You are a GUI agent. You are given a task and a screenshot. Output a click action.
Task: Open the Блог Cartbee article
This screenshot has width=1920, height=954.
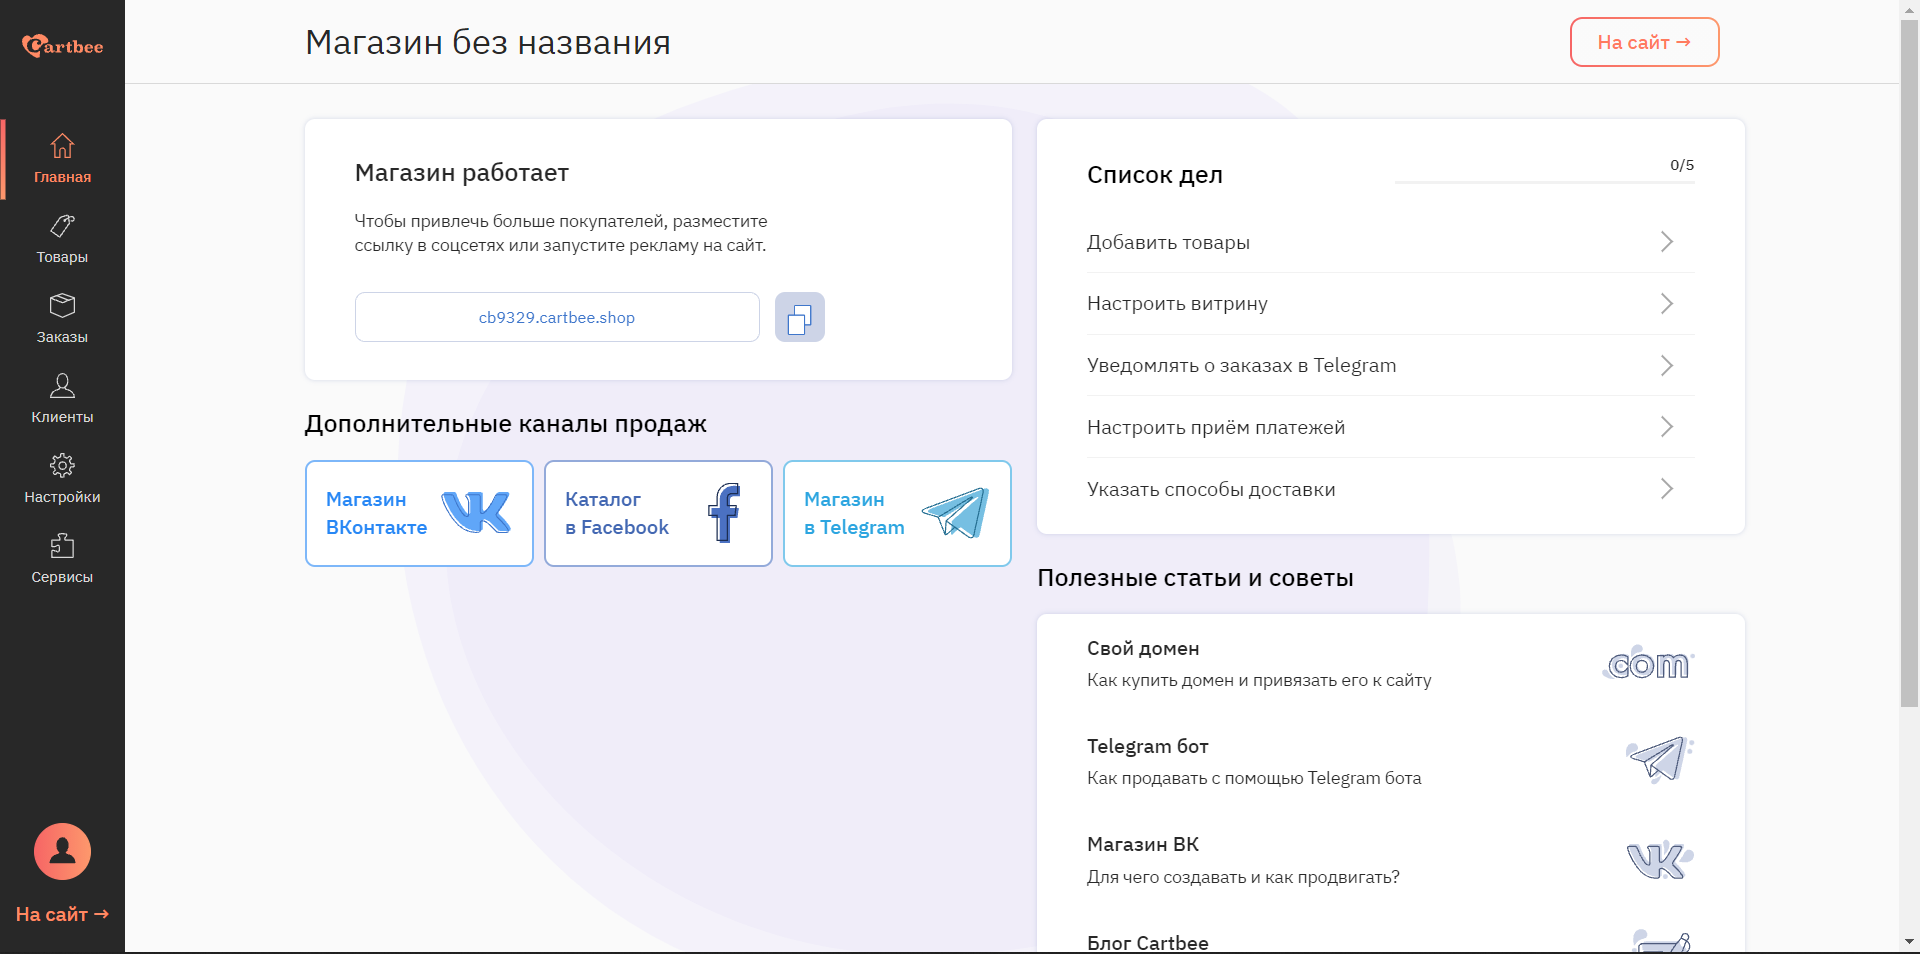1390,941
